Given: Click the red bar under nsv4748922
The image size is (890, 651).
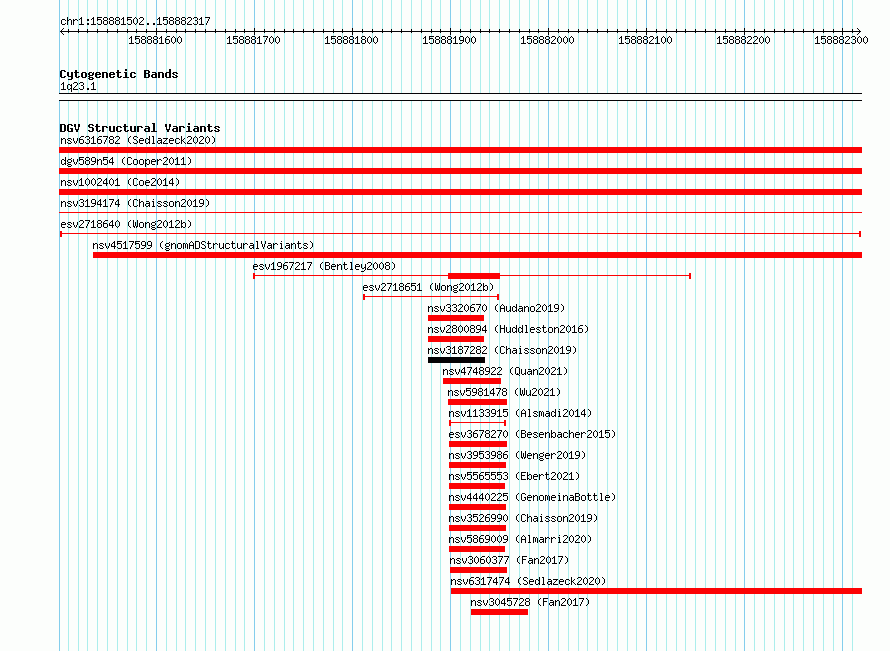Looking at the screenshot, I should pyautogui.click(x=472, y=381).
